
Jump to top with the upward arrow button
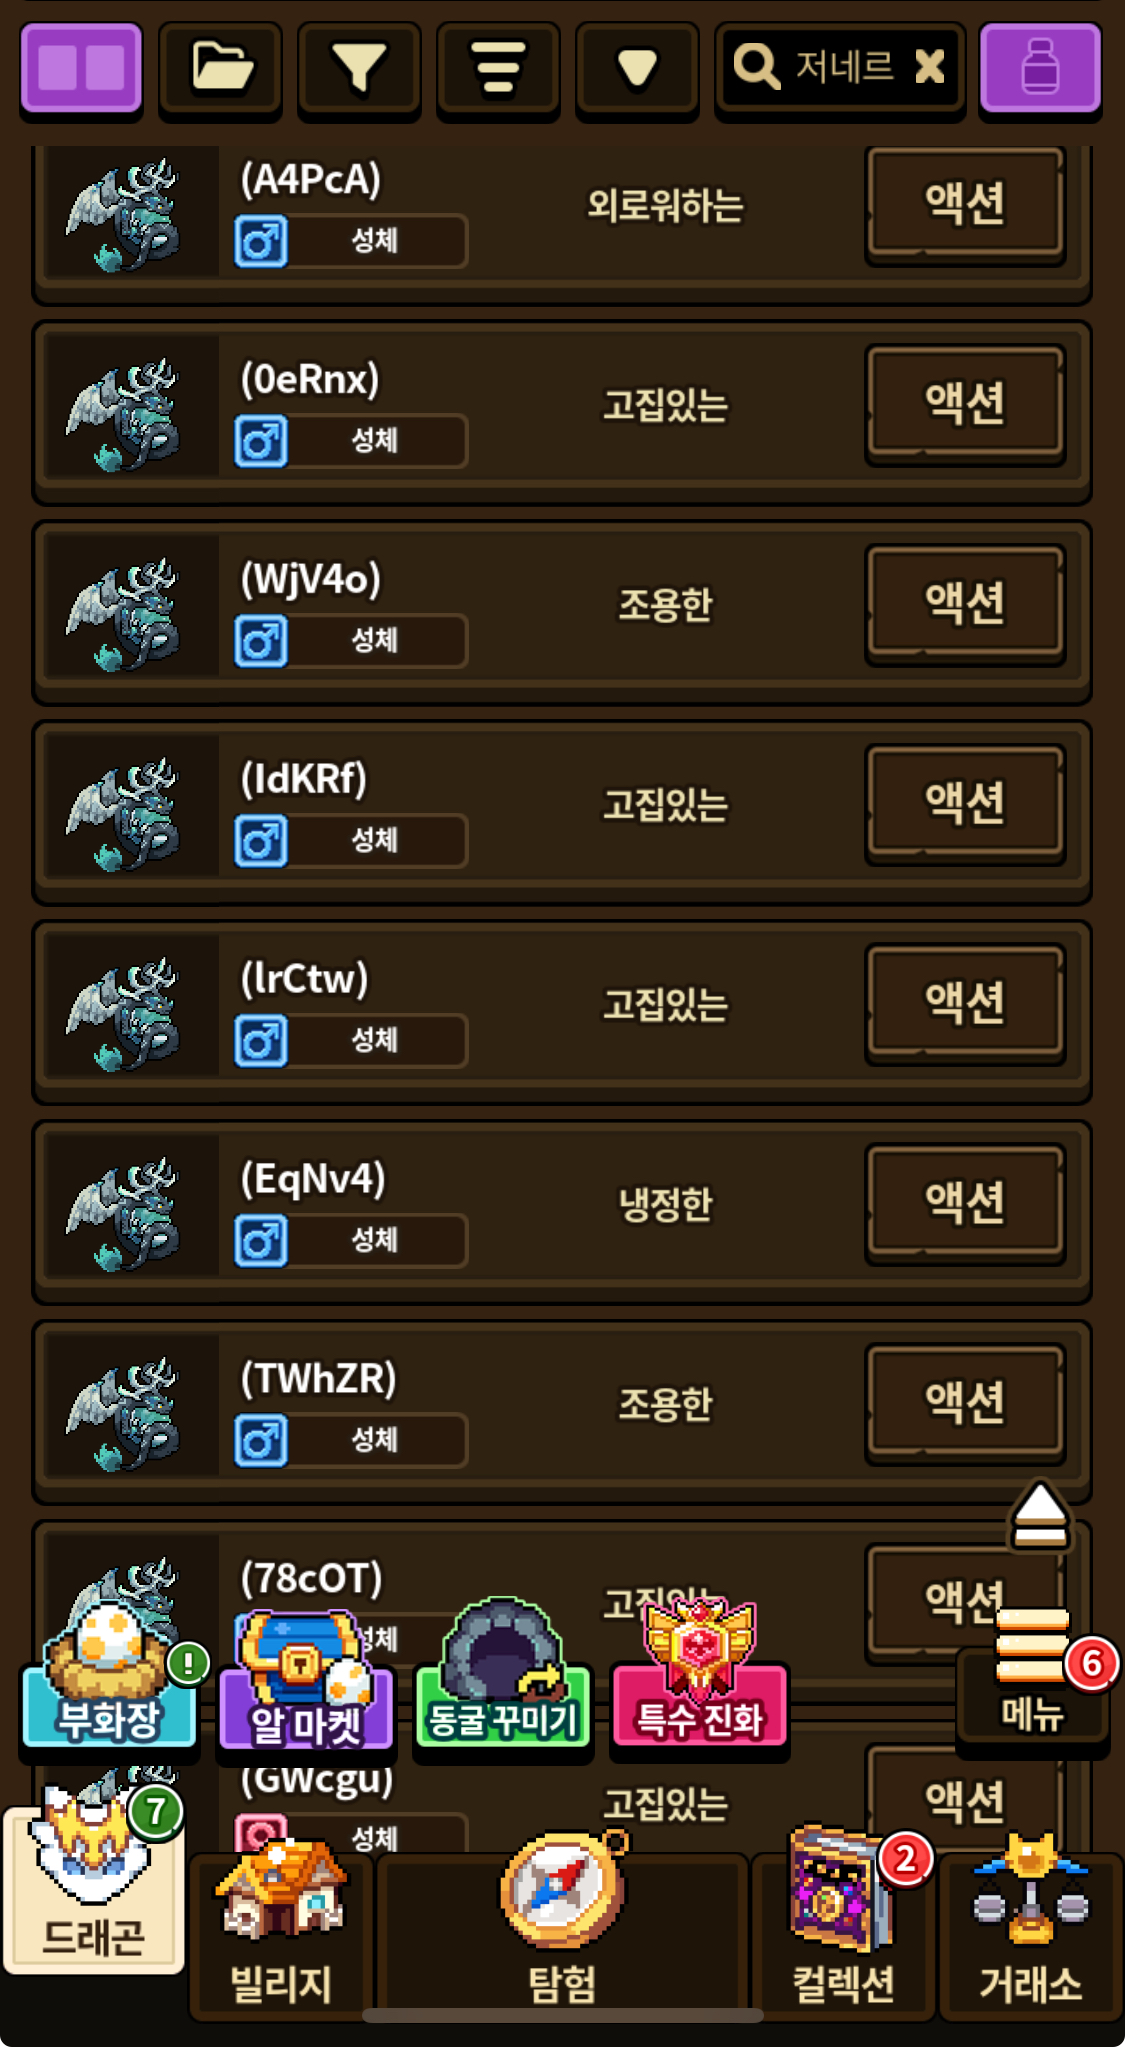click(1040, 1516)
